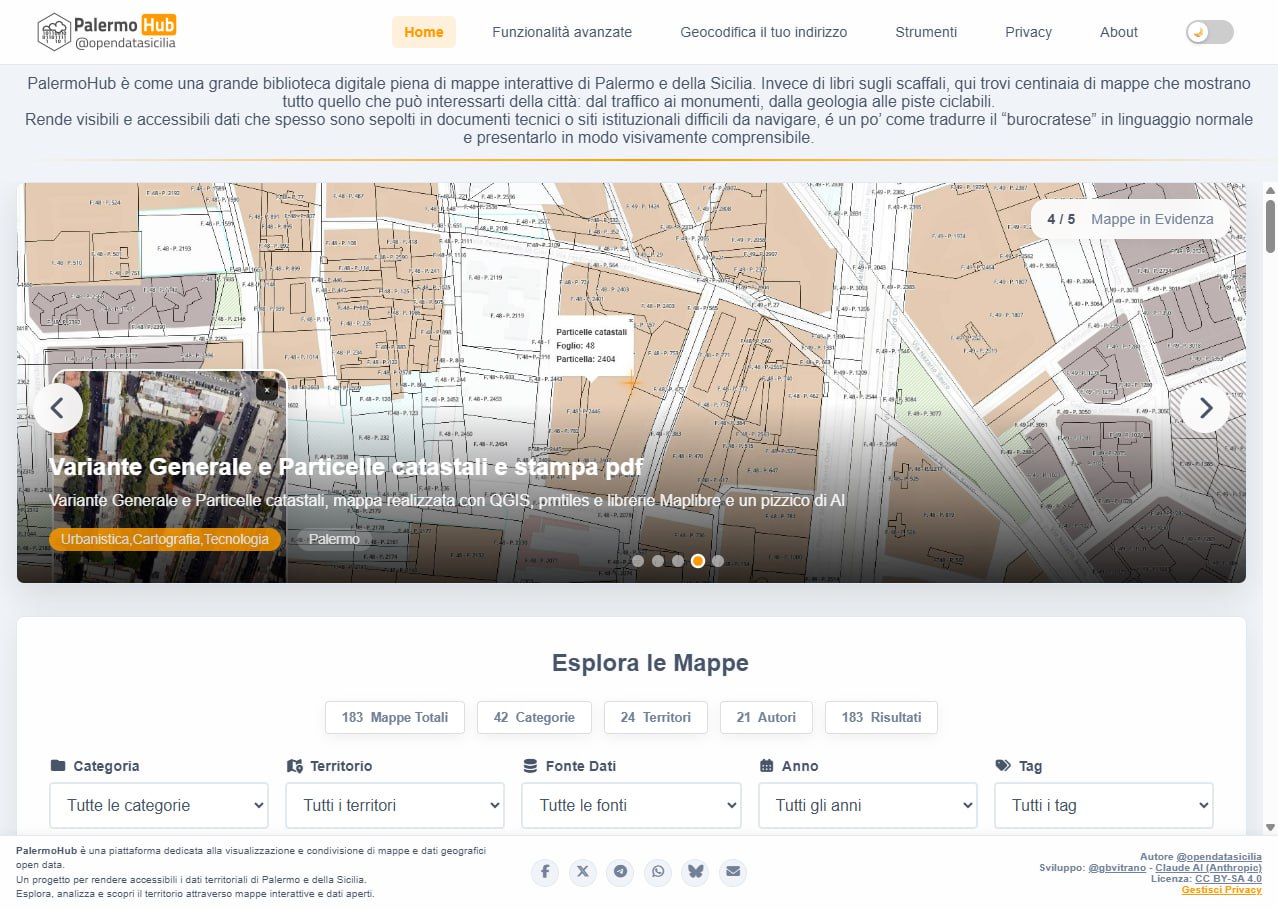Image resolution: width=1278 pixels, height=910 pixels.
Task: Advance carousel with the right arrow
Action: 1204,408
